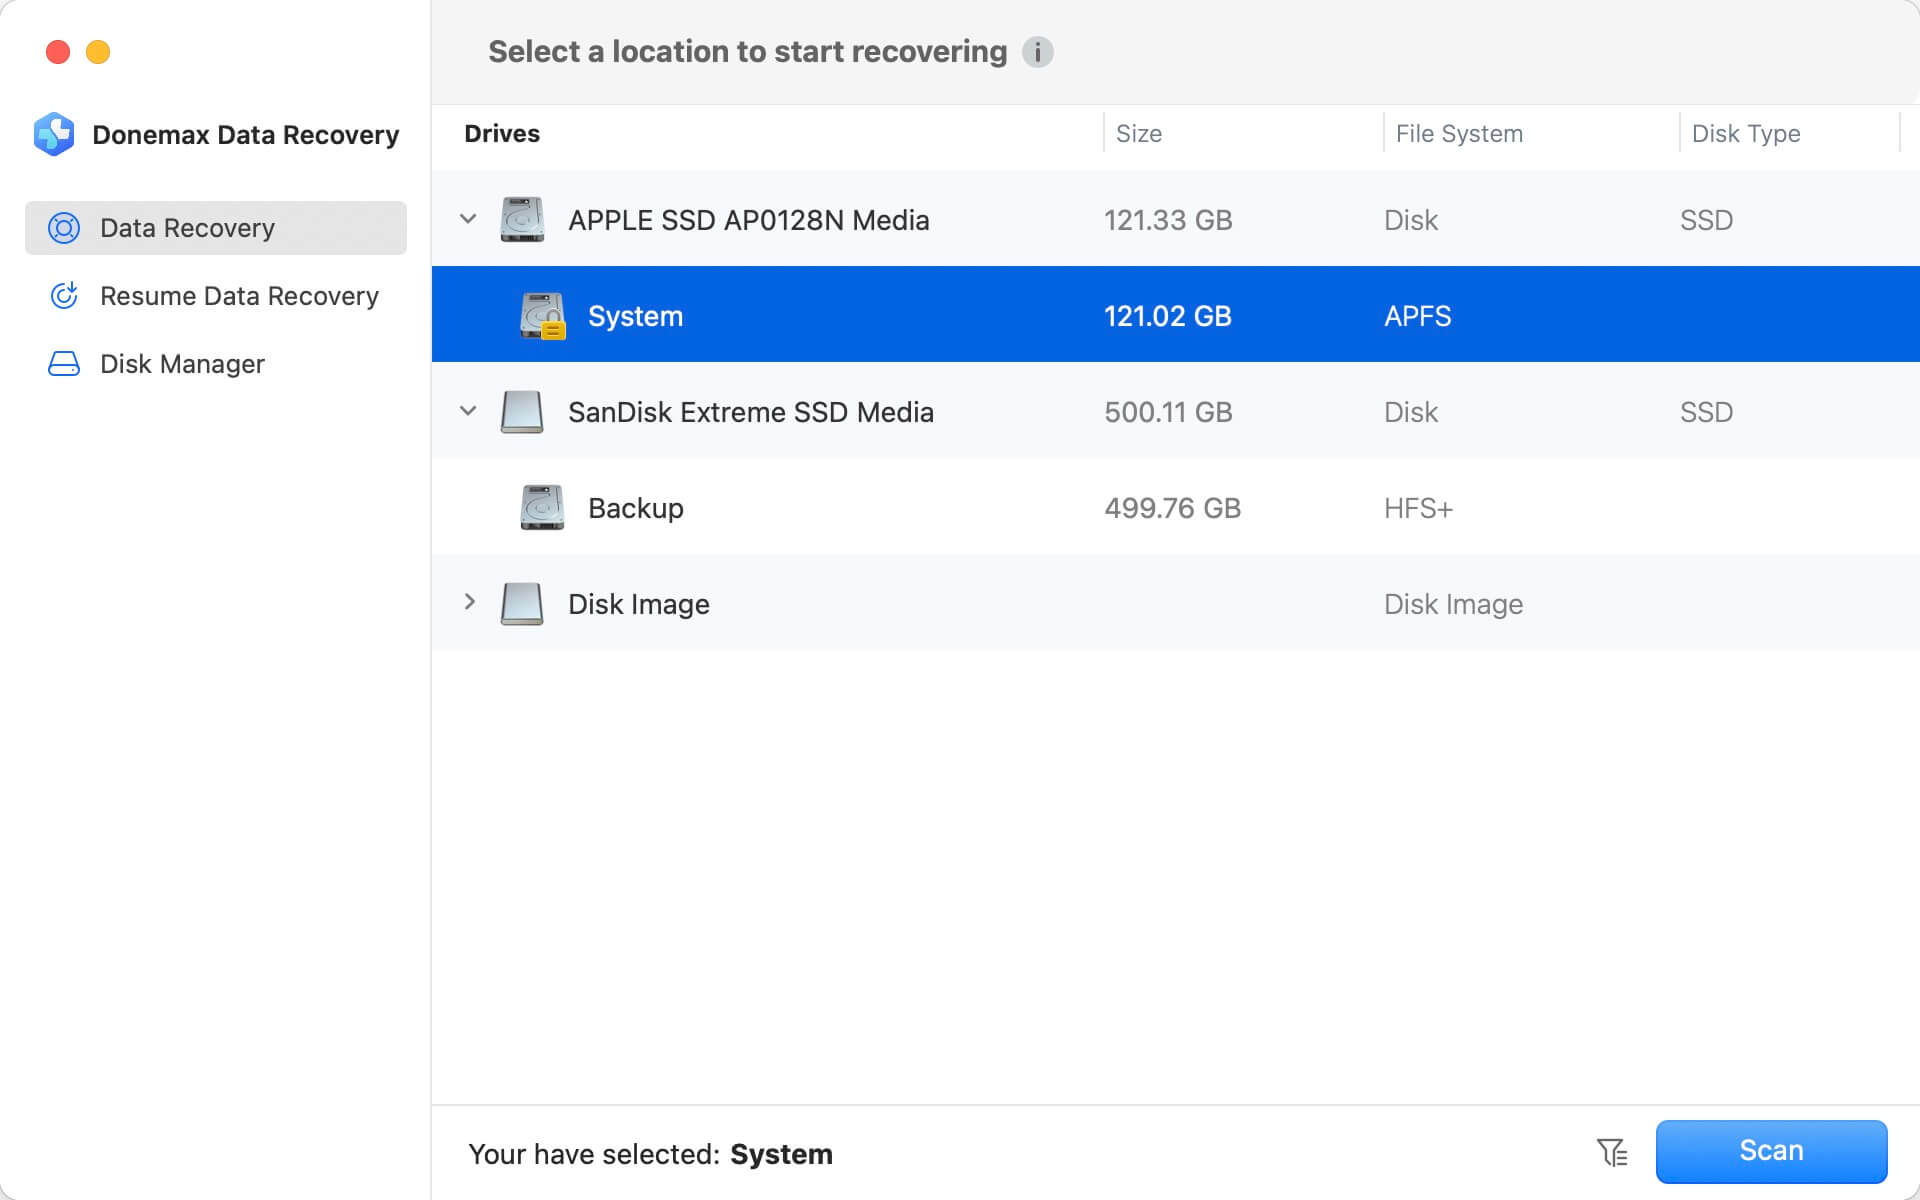Open the info tooltip beside the title
The width and height of the screenshot is (1920, 1200).
pos(1038,52)
